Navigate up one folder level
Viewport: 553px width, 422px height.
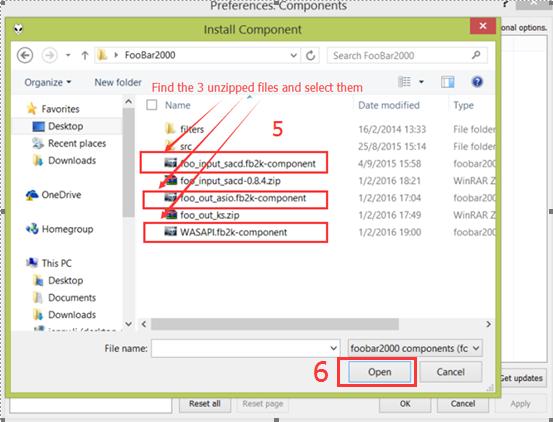coord(85,55)
